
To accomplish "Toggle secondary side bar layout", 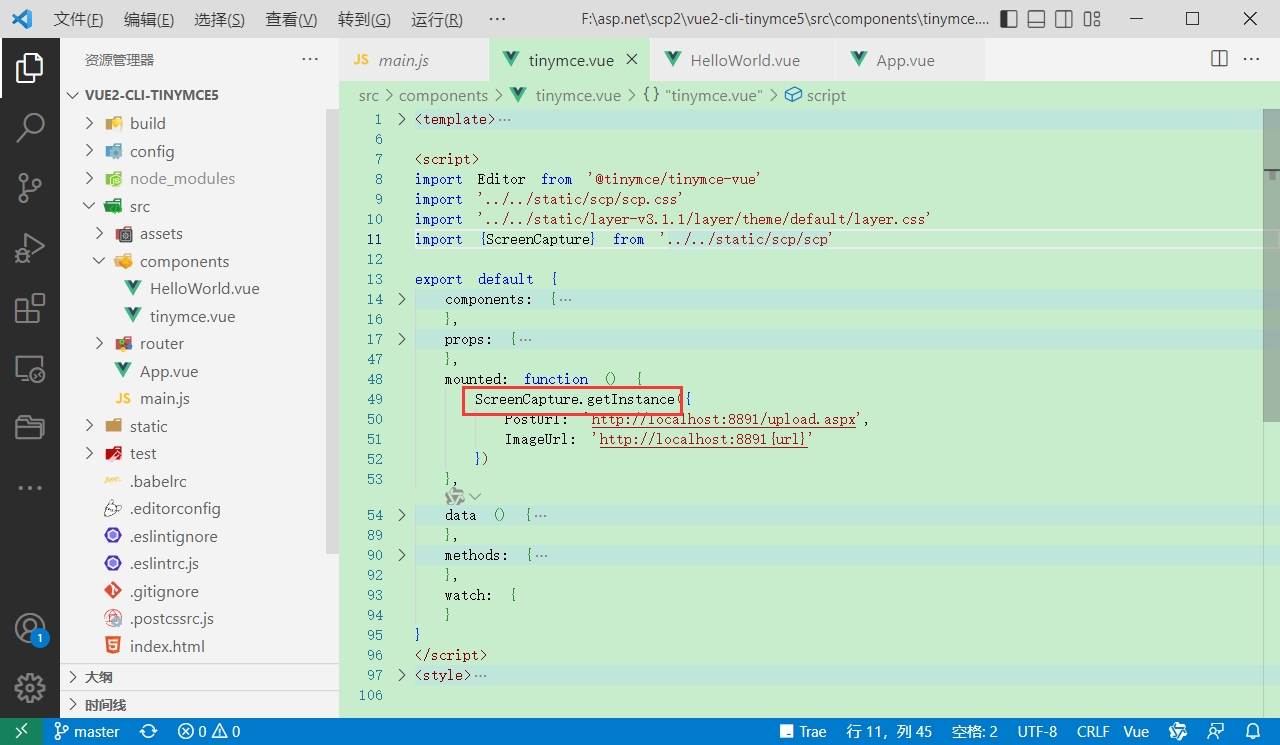I will point(1065,19).
